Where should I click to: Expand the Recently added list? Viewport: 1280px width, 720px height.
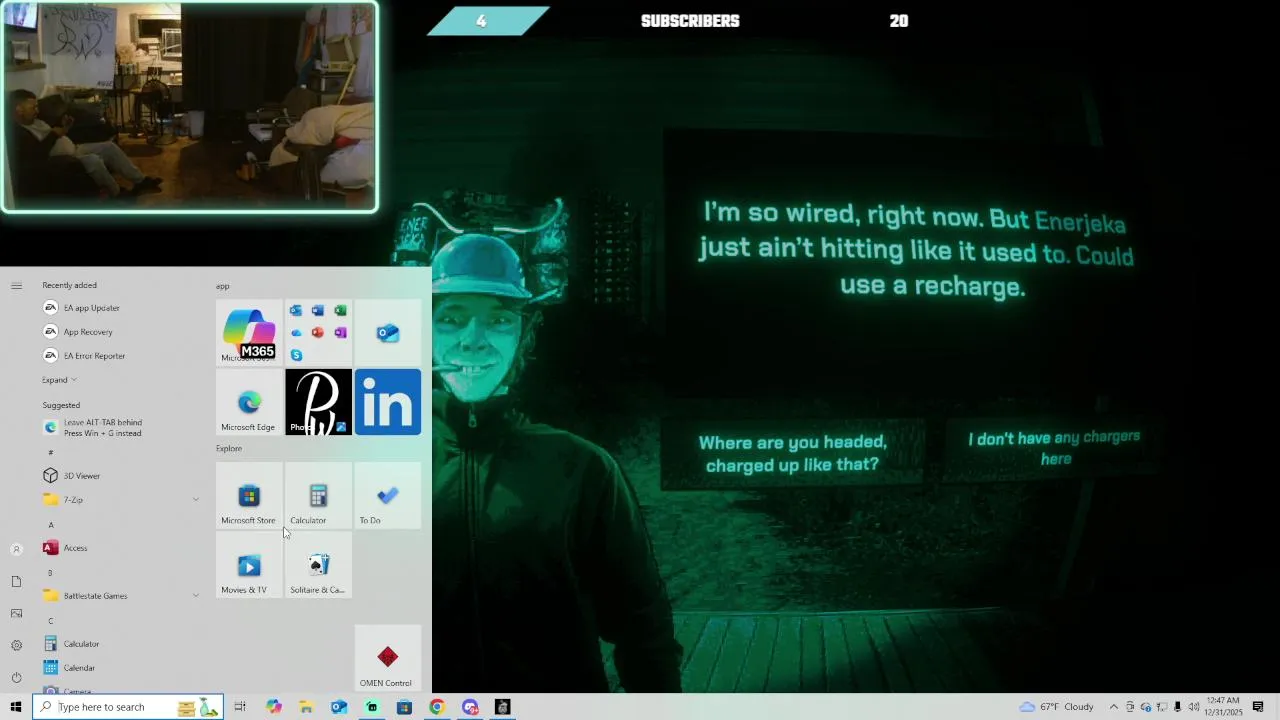(59, 380)
